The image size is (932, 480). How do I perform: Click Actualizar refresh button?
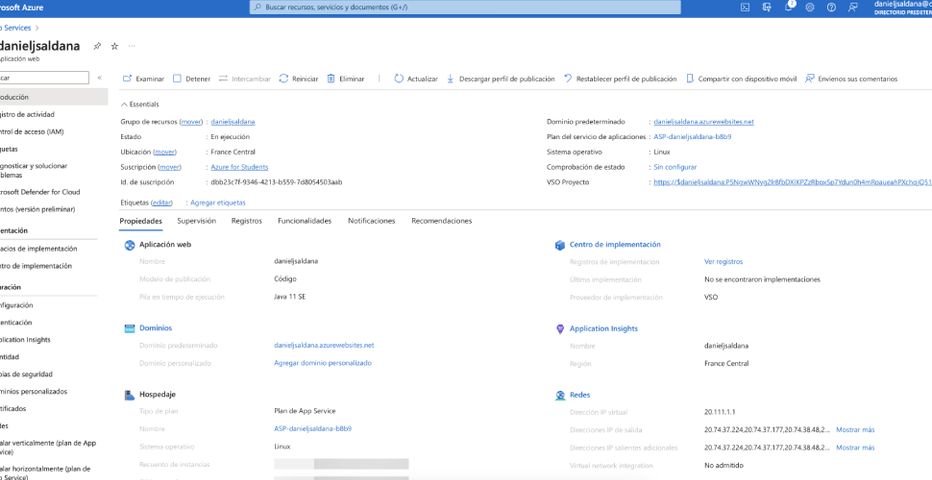416,79
